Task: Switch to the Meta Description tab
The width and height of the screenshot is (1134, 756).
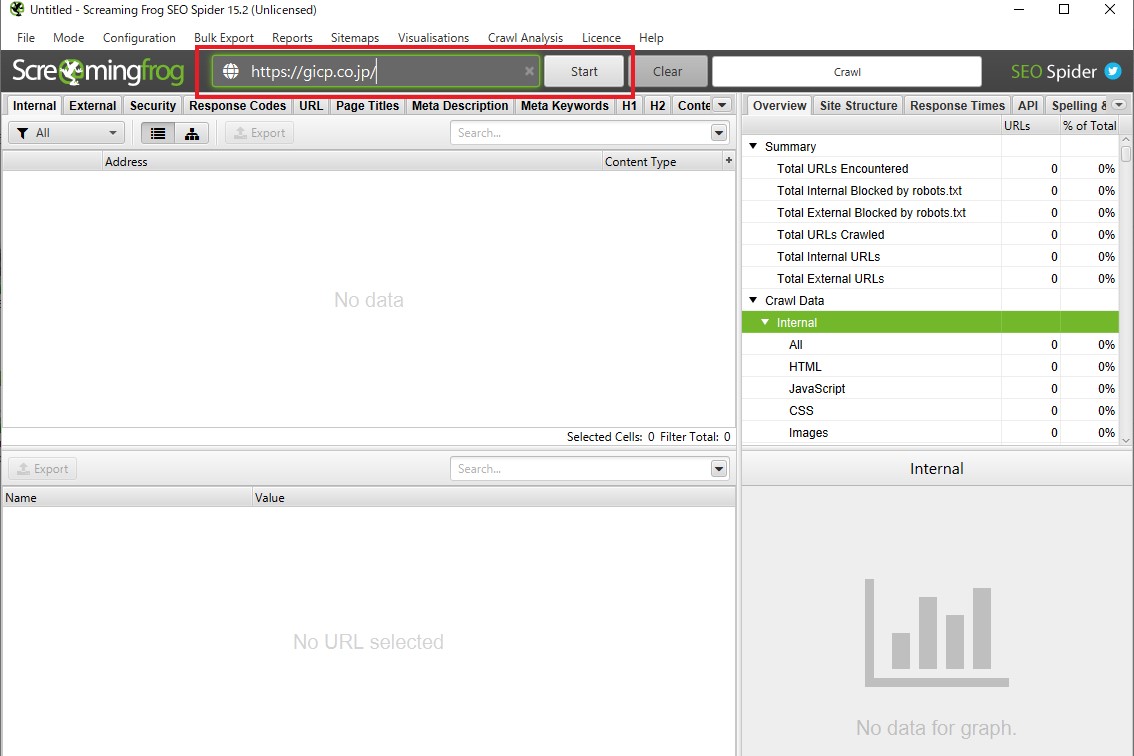Action: (460, 106)
